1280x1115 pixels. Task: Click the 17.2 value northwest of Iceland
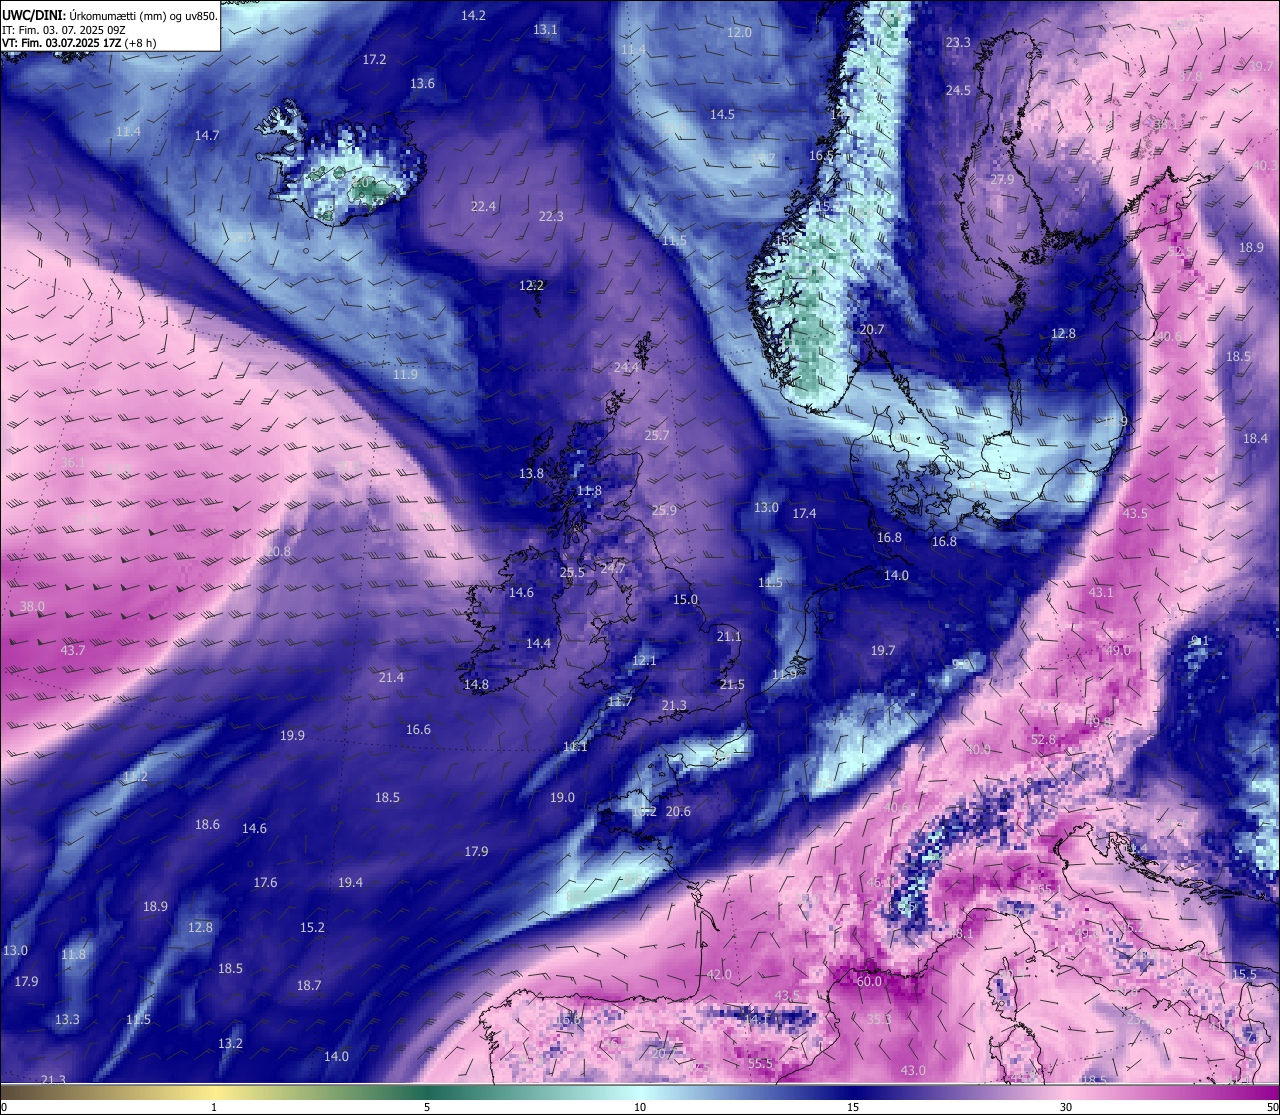tap(374, 59)
